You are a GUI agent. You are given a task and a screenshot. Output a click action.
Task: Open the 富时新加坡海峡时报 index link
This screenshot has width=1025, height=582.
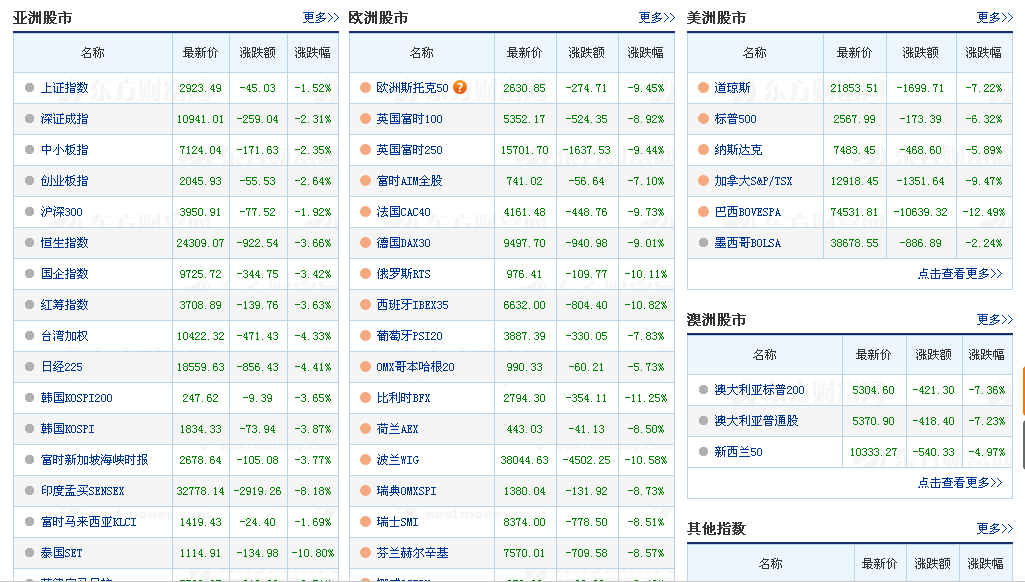coord(95,460)
